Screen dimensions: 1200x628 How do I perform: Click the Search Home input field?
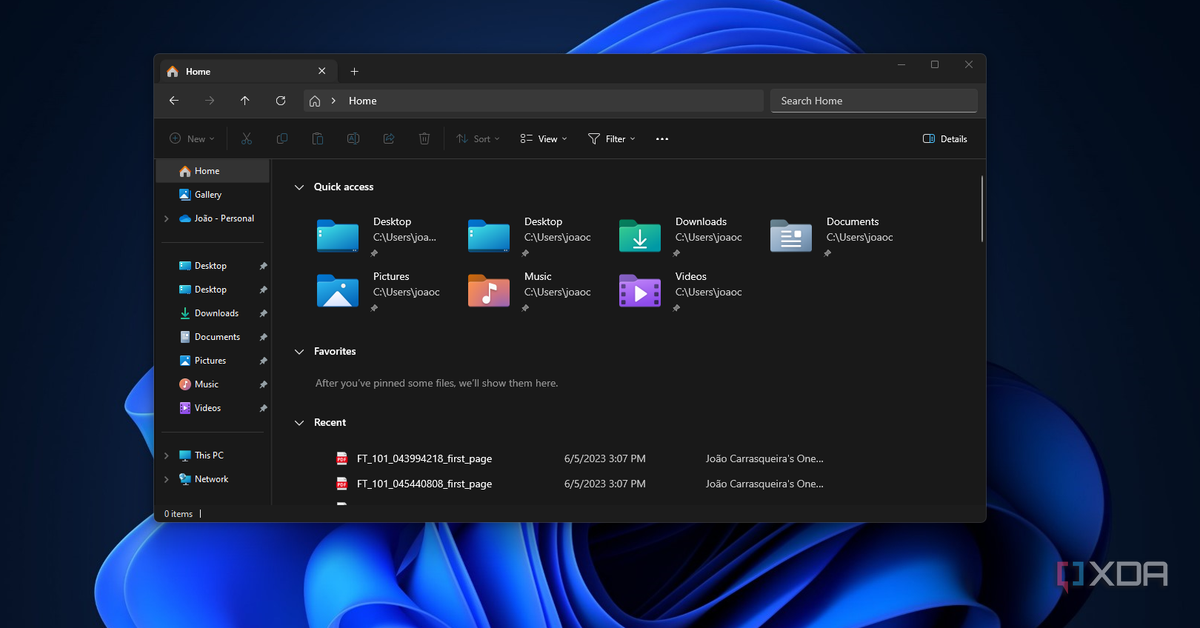pyautogui.click(x=873, y=101)
